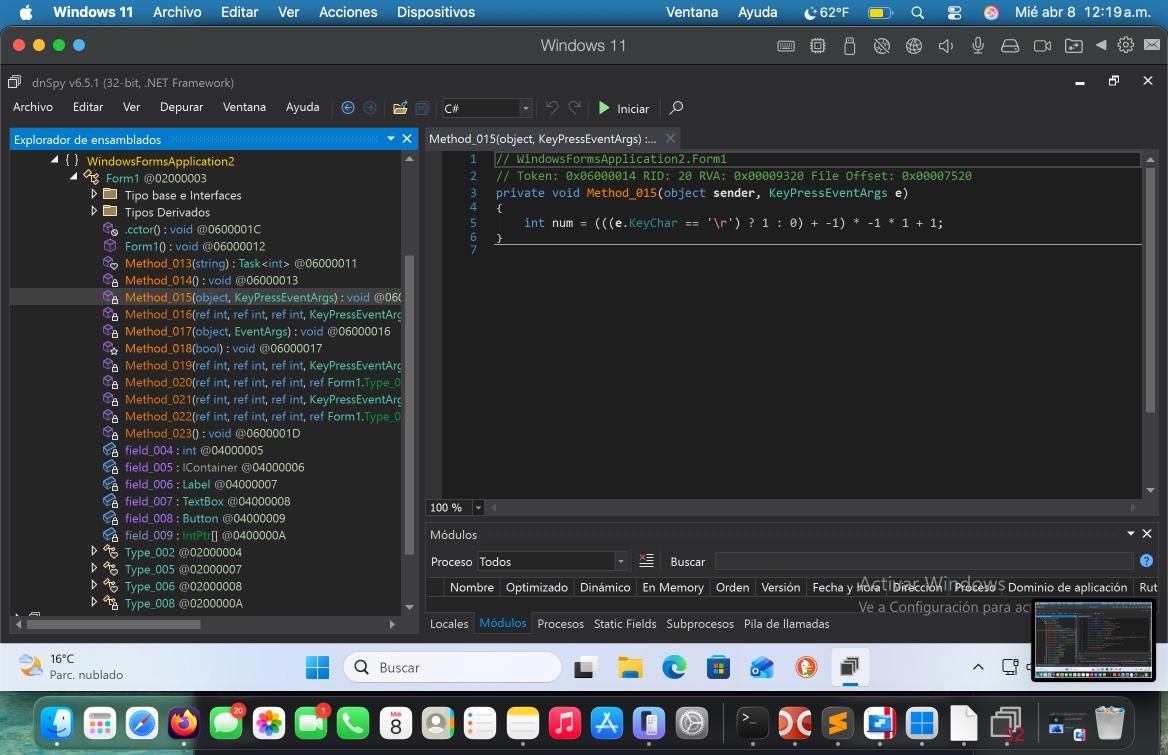1168x755 pixels.
Task: Click the open file folder icon
Action: coord(400,108)
